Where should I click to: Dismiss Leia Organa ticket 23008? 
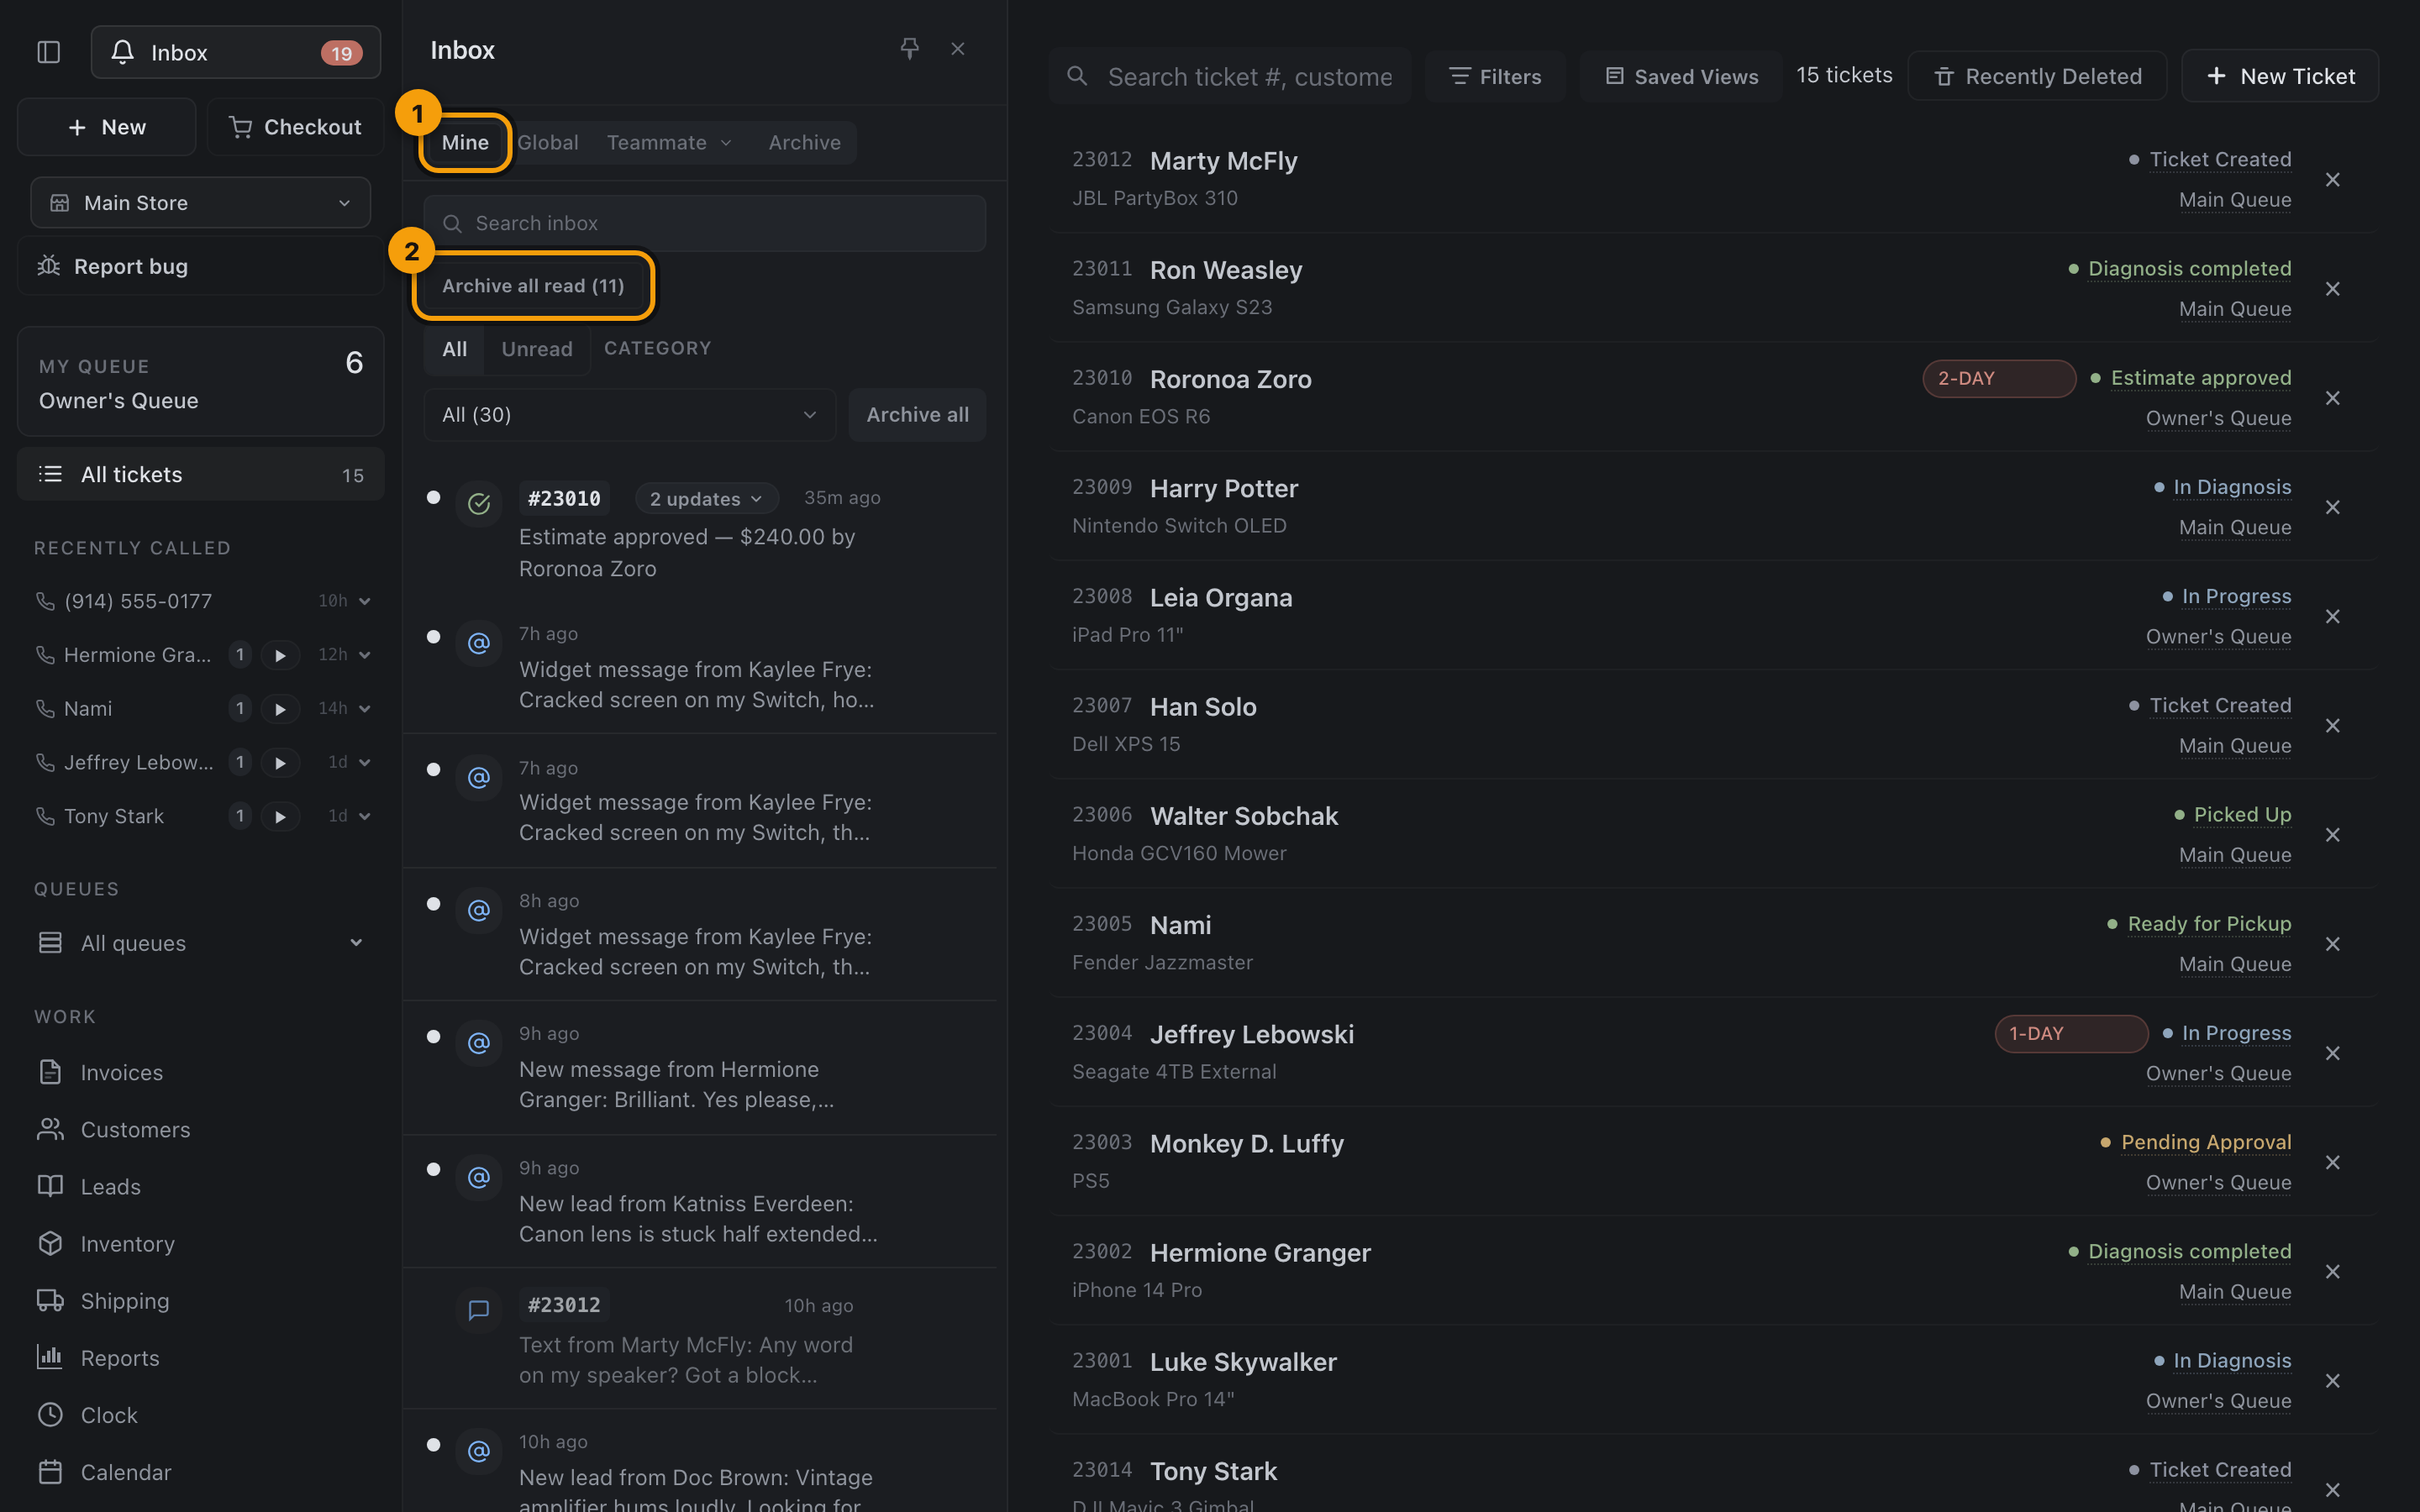[2333, 617]
